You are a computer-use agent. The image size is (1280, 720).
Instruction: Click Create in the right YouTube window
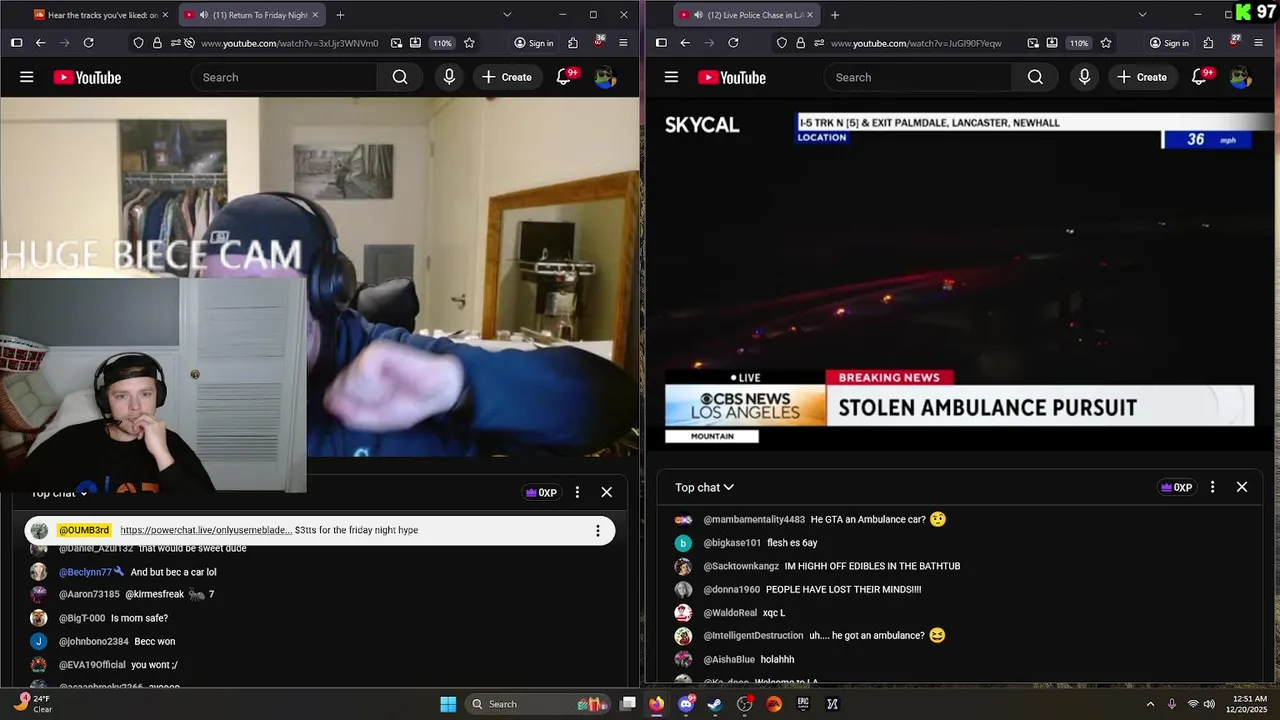(1142, 77)
